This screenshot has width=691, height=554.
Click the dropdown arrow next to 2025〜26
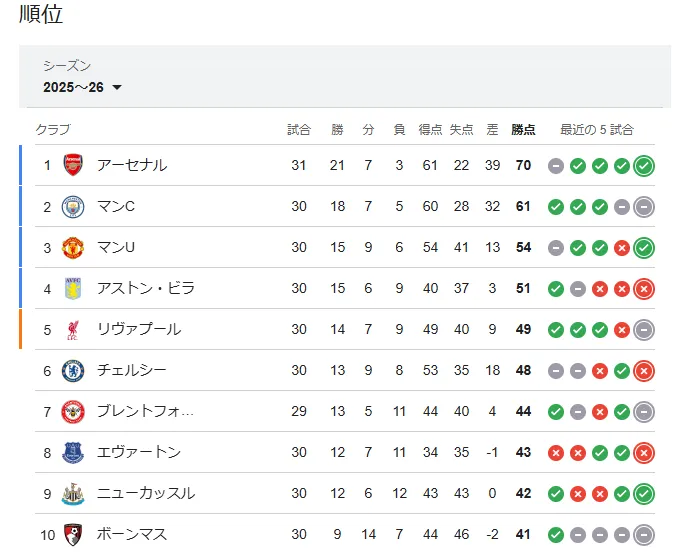pos(117,88)
